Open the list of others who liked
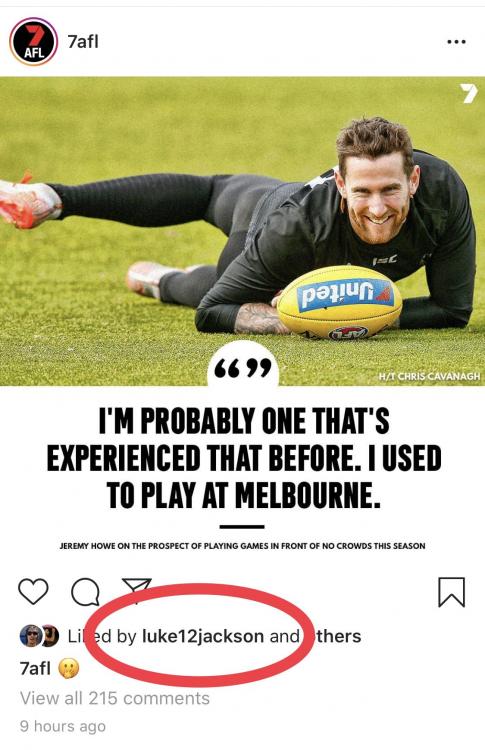Image resolution: width=485 pixels, height=750 pixels. click(336, 636)
